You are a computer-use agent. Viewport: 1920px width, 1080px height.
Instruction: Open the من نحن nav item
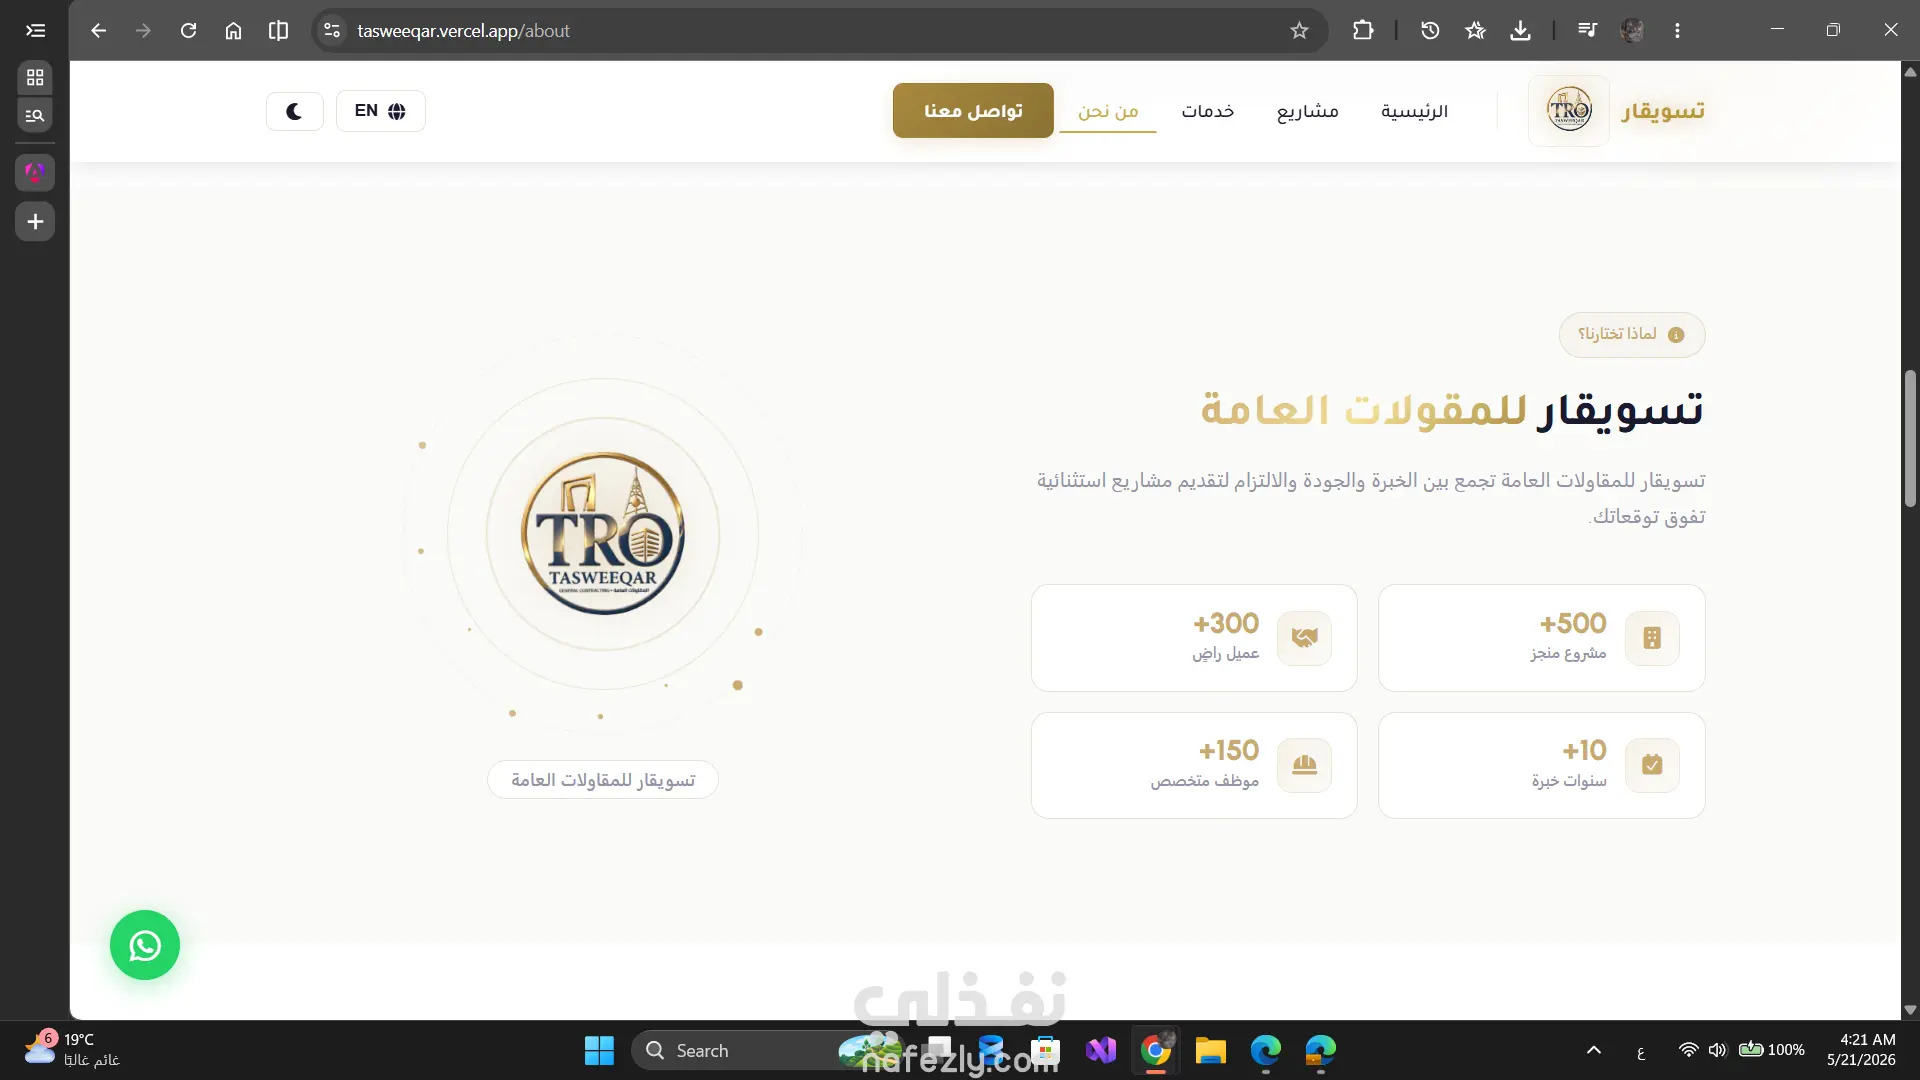click(x=1108, y=111)
